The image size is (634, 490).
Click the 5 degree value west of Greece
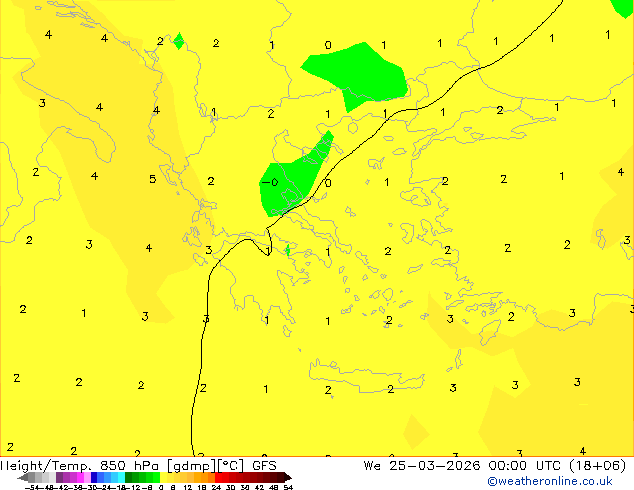tap(152, 179)
